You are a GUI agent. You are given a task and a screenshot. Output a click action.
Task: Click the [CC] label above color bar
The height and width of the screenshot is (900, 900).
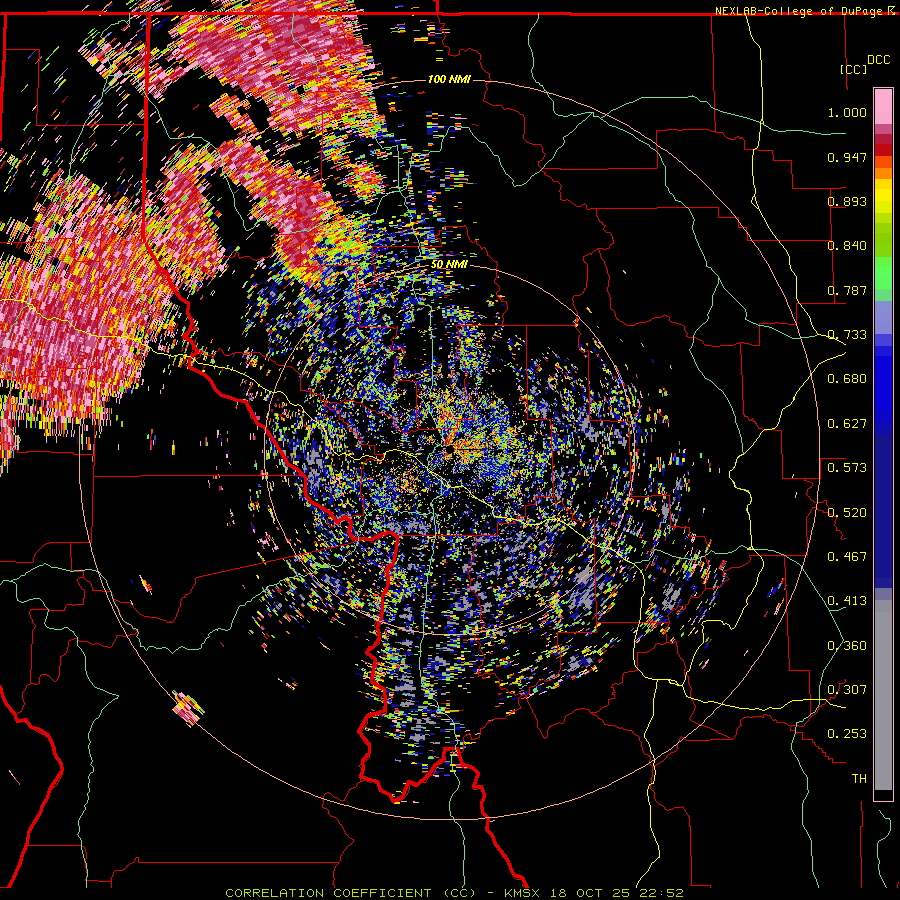pyautogui.click(x=853, y=69)
